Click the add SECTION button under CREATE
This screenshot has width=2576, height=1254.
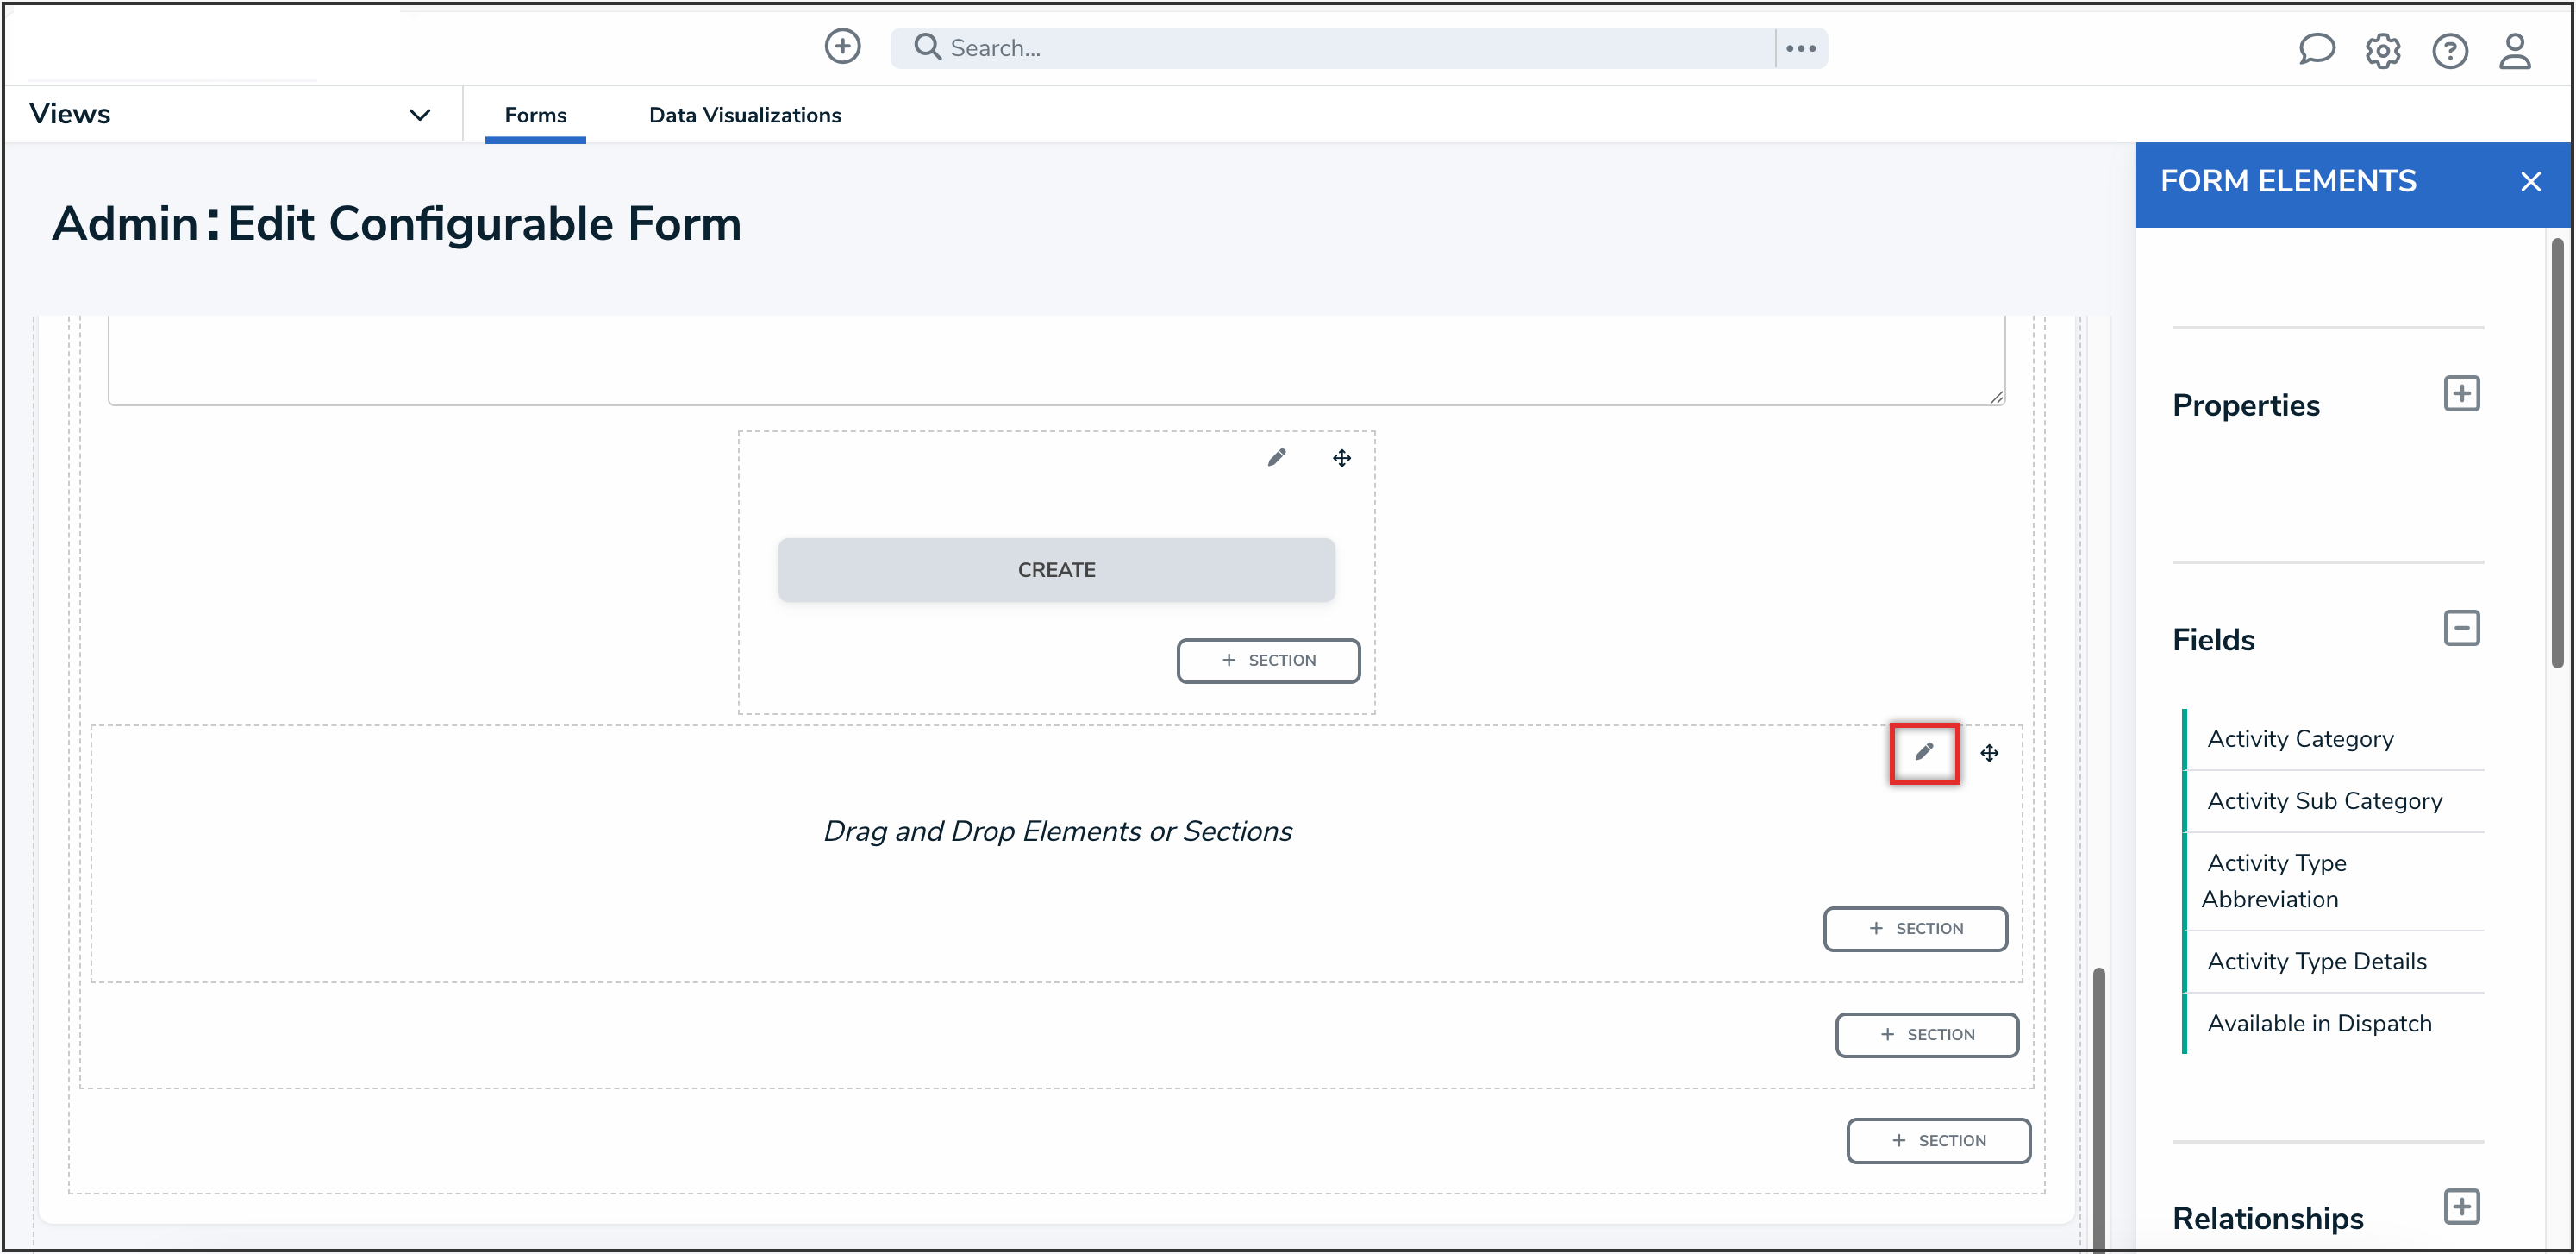1267,661
